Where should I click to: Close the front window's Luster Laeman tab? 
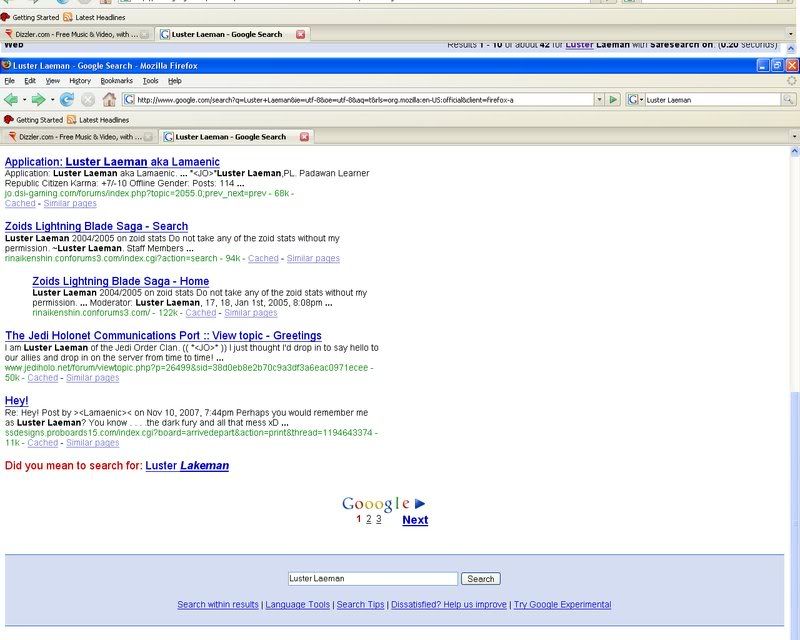tap(304, 137)
